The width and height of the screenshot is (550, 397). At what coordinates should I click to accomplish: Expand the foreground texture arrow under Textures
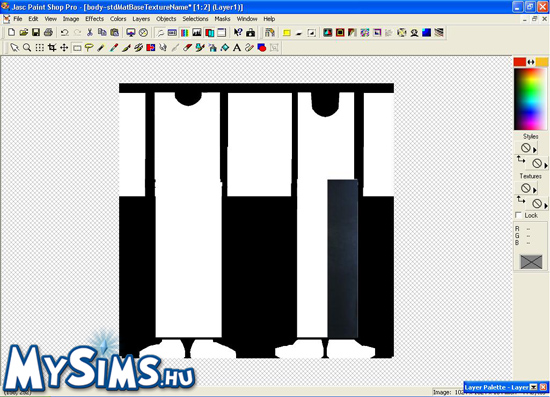click(535, 190)
